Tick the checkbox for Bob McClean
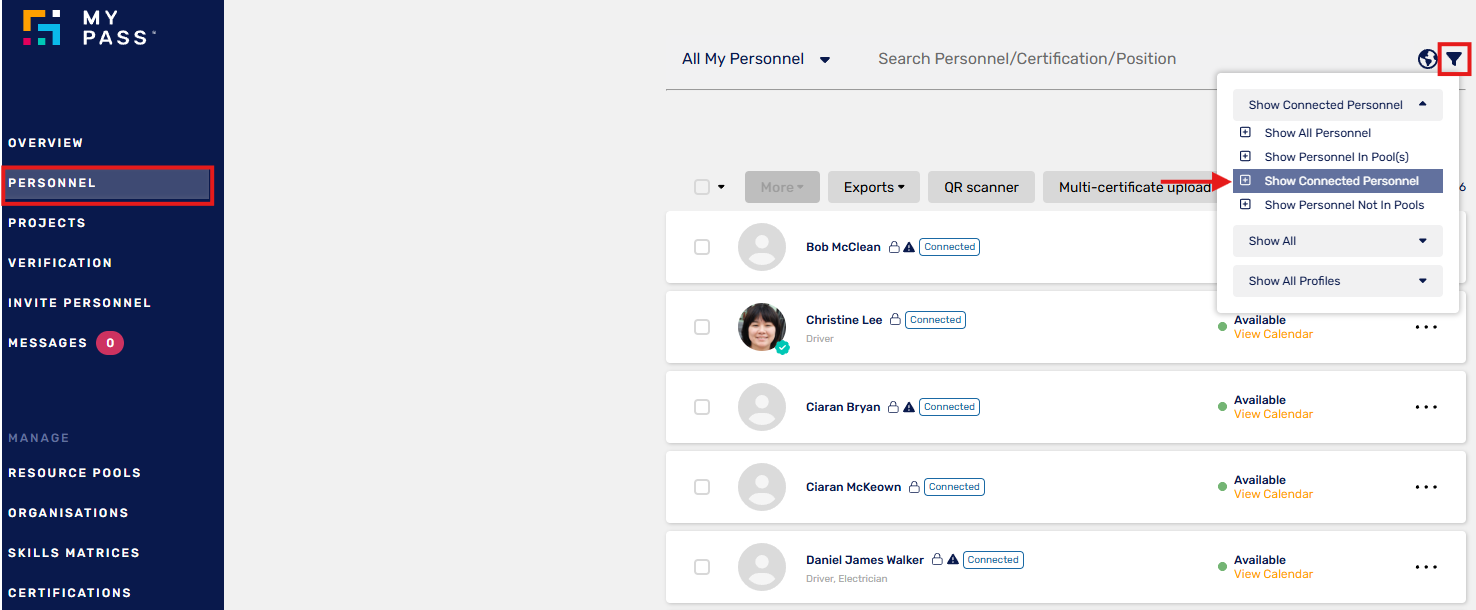 click(702, 247)
